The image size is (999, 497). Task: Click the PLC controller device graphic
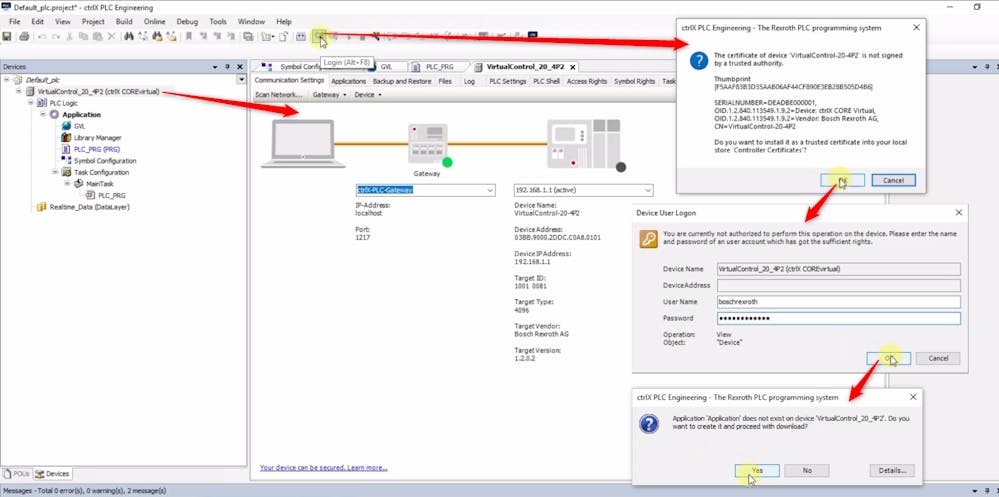[583, 144]
